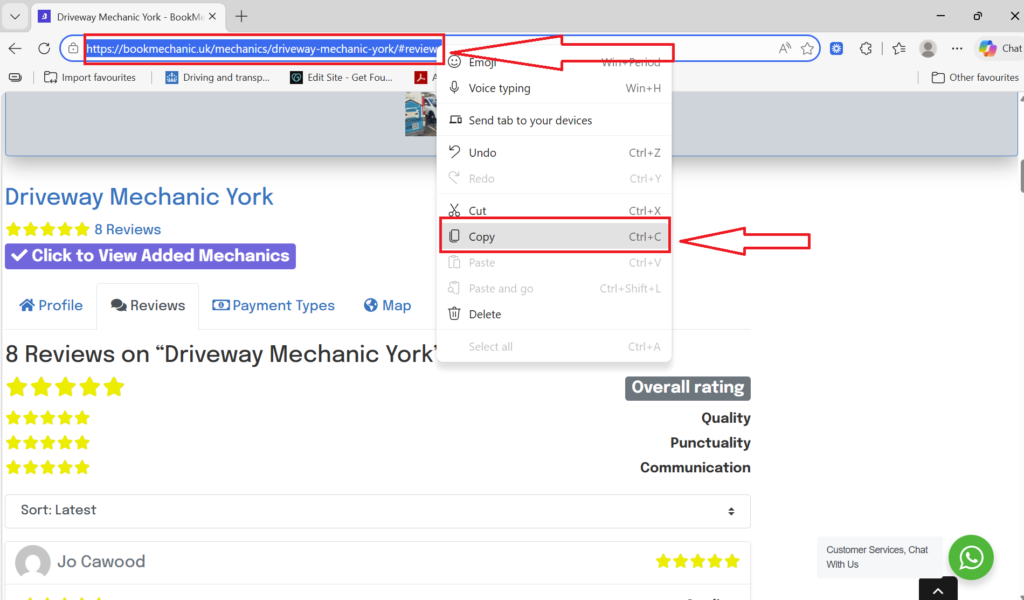Add page to favourites star icon
The image size is (1024, 600).
(x=807, y=48)
